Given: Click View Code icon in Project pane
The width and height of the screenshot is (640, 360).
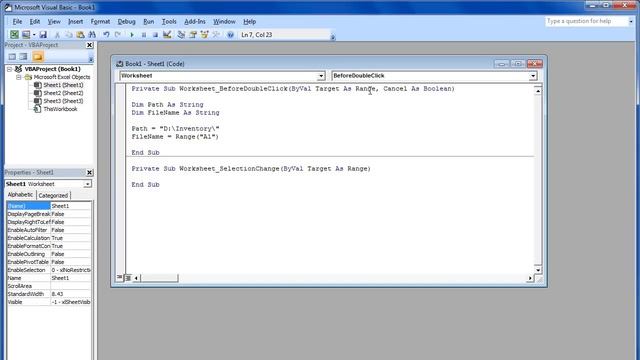Looking at the screenshot, I should tap(12, 56).
